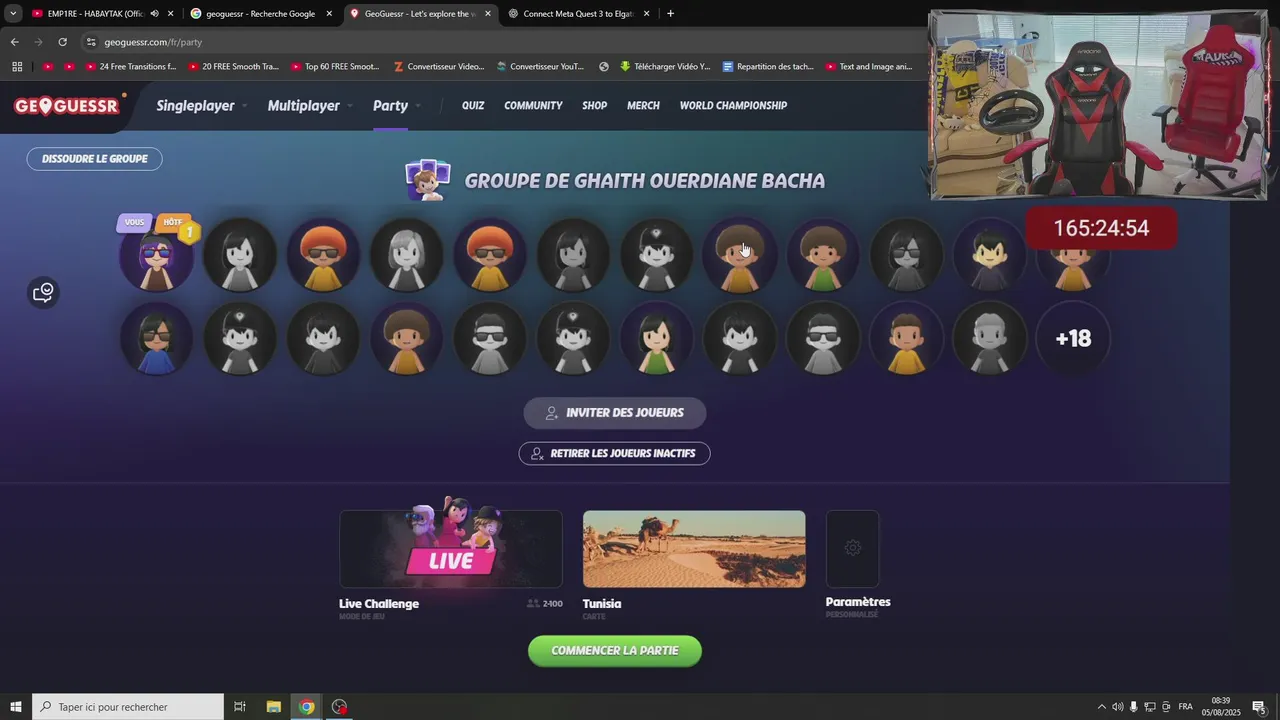Screen dimensions: 1280x720
Task: Click the OBS icon in the taskbar
Action: (340, 707)
